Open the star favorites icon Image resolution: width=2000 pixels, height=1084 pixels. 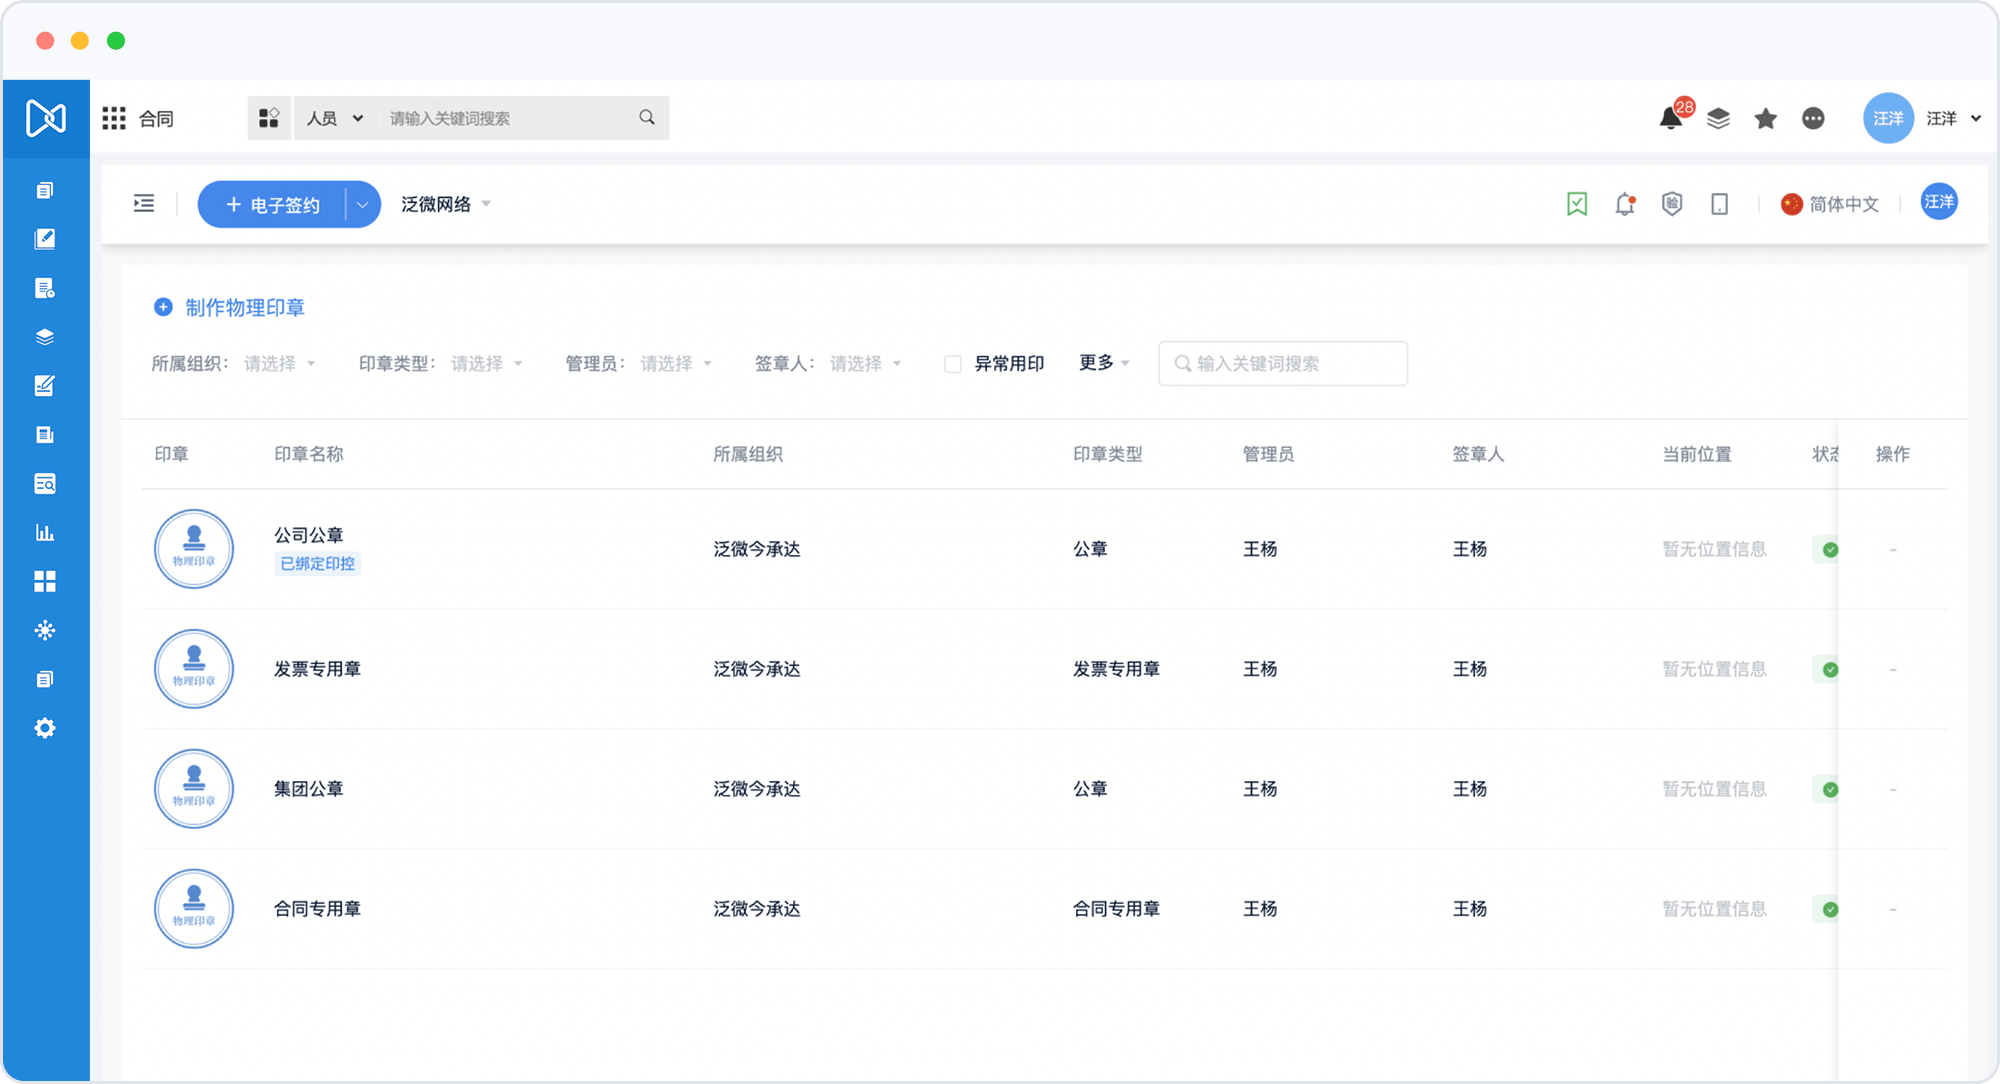pos(1766,119)
